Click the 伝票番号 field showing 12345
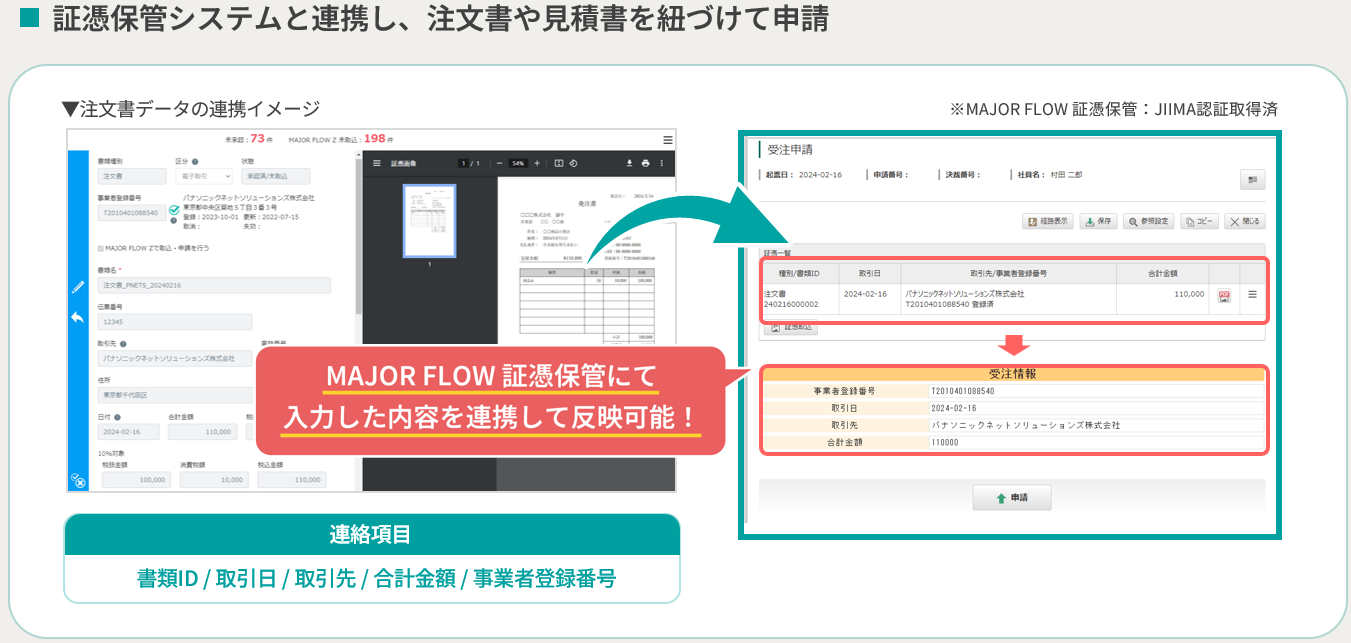This screenshot has height=643, width=1351. pos(175,322)
